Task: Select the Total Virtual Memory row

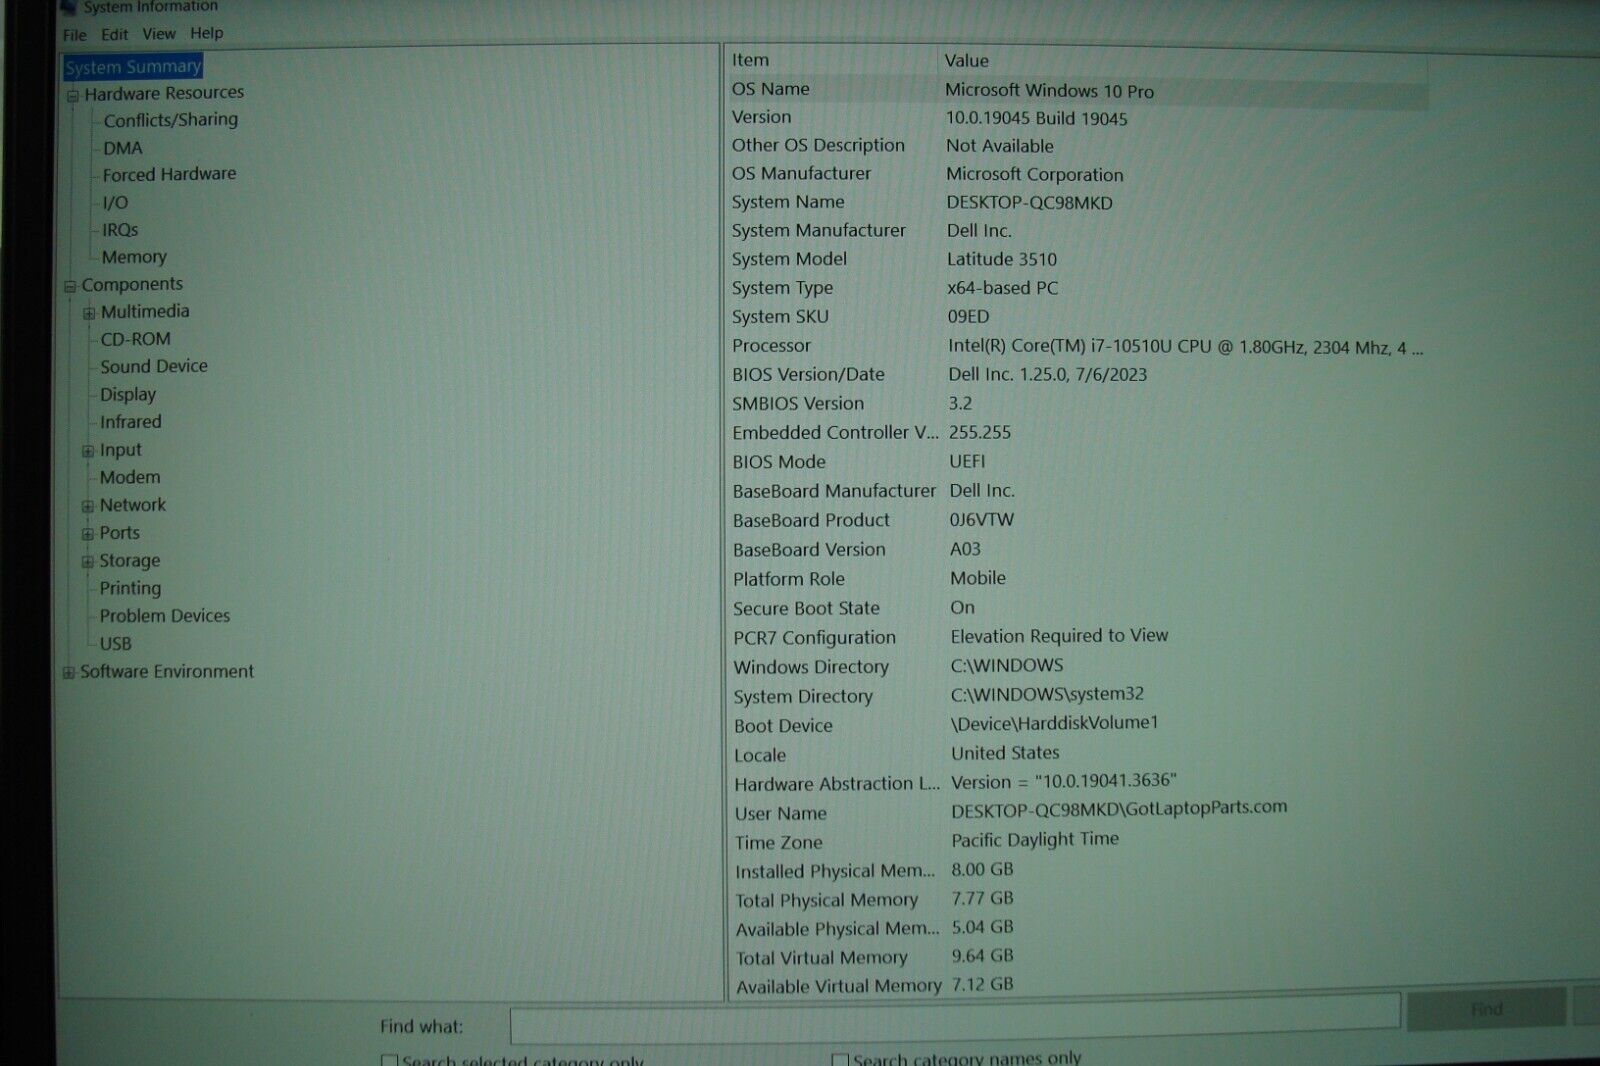Action: pyautogui.click(x=1077, y=957)
